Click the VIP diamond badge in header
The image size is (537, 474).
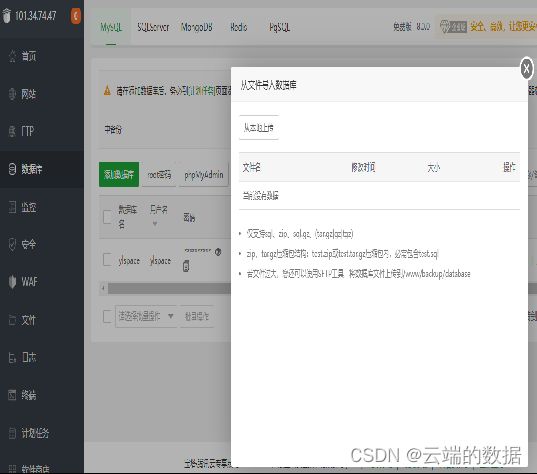point(453,26)
